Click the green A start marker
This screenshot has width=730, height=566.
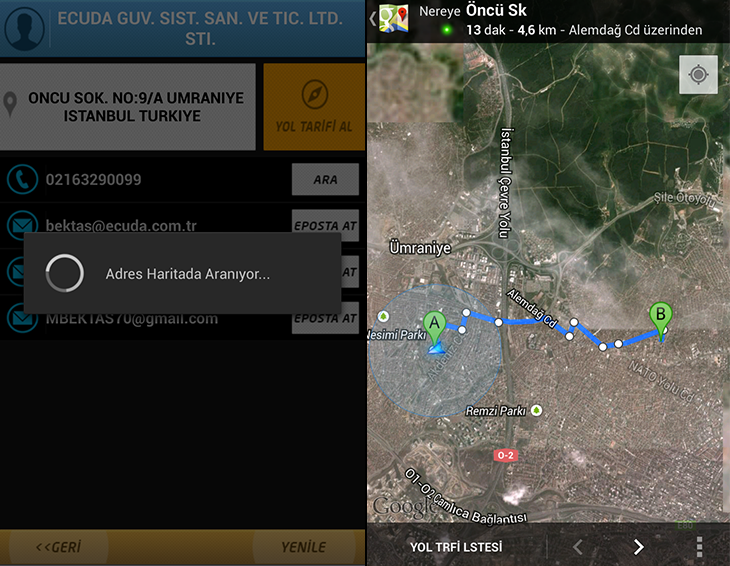[x=434, y=327]
